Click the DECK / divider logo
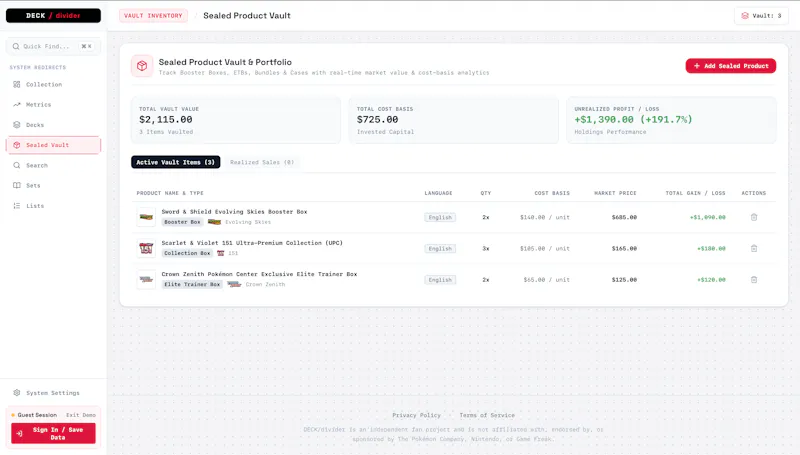 point(53,16)
